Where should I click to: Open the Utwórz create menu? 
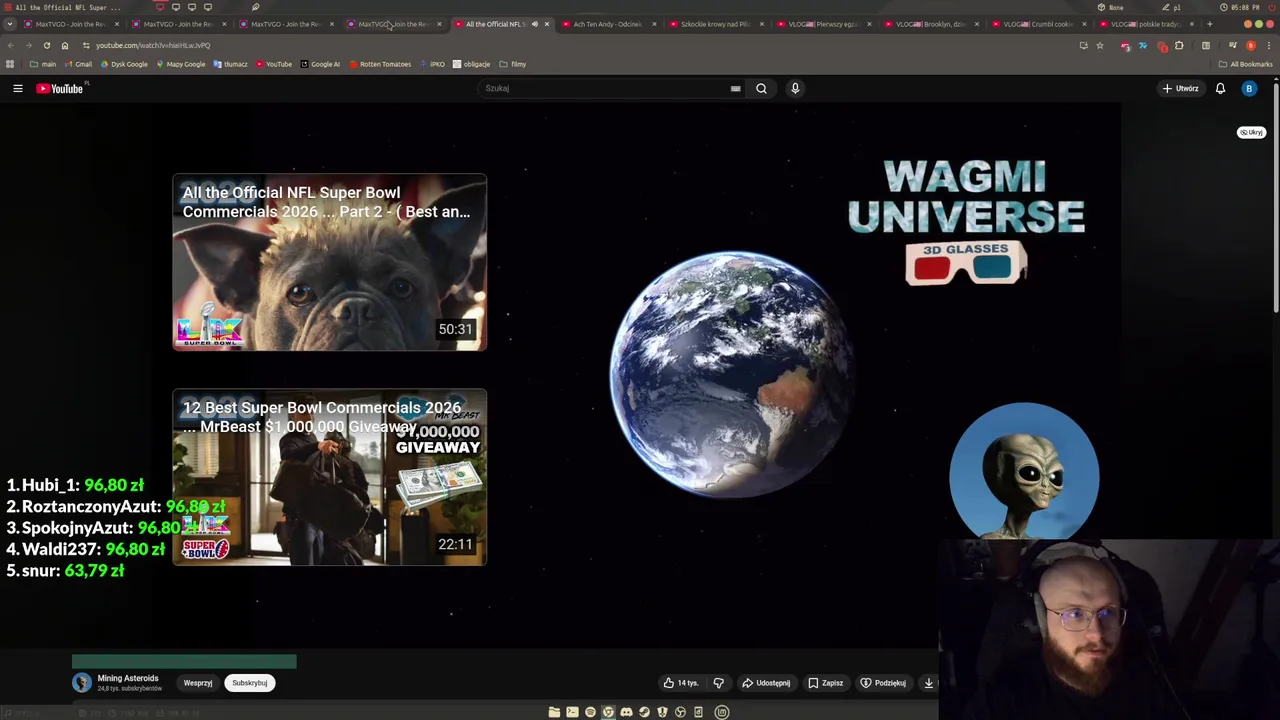click(x=1181, y=88)
